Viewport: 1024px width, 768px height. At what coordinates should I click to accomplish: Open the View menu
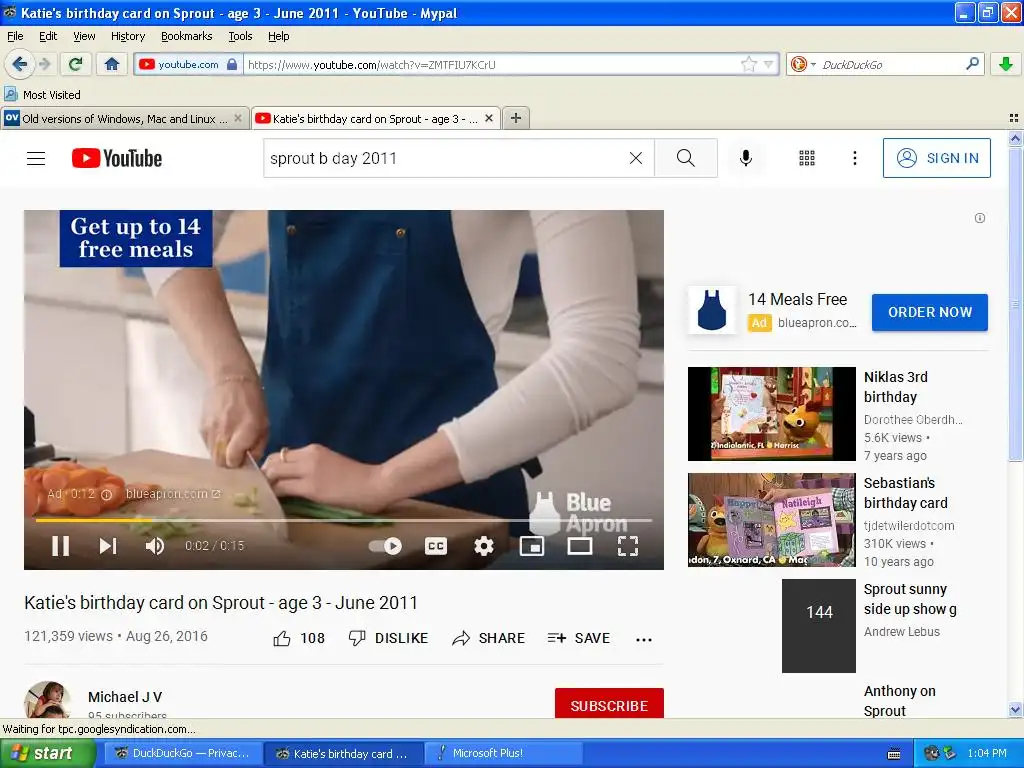[84, 36]
